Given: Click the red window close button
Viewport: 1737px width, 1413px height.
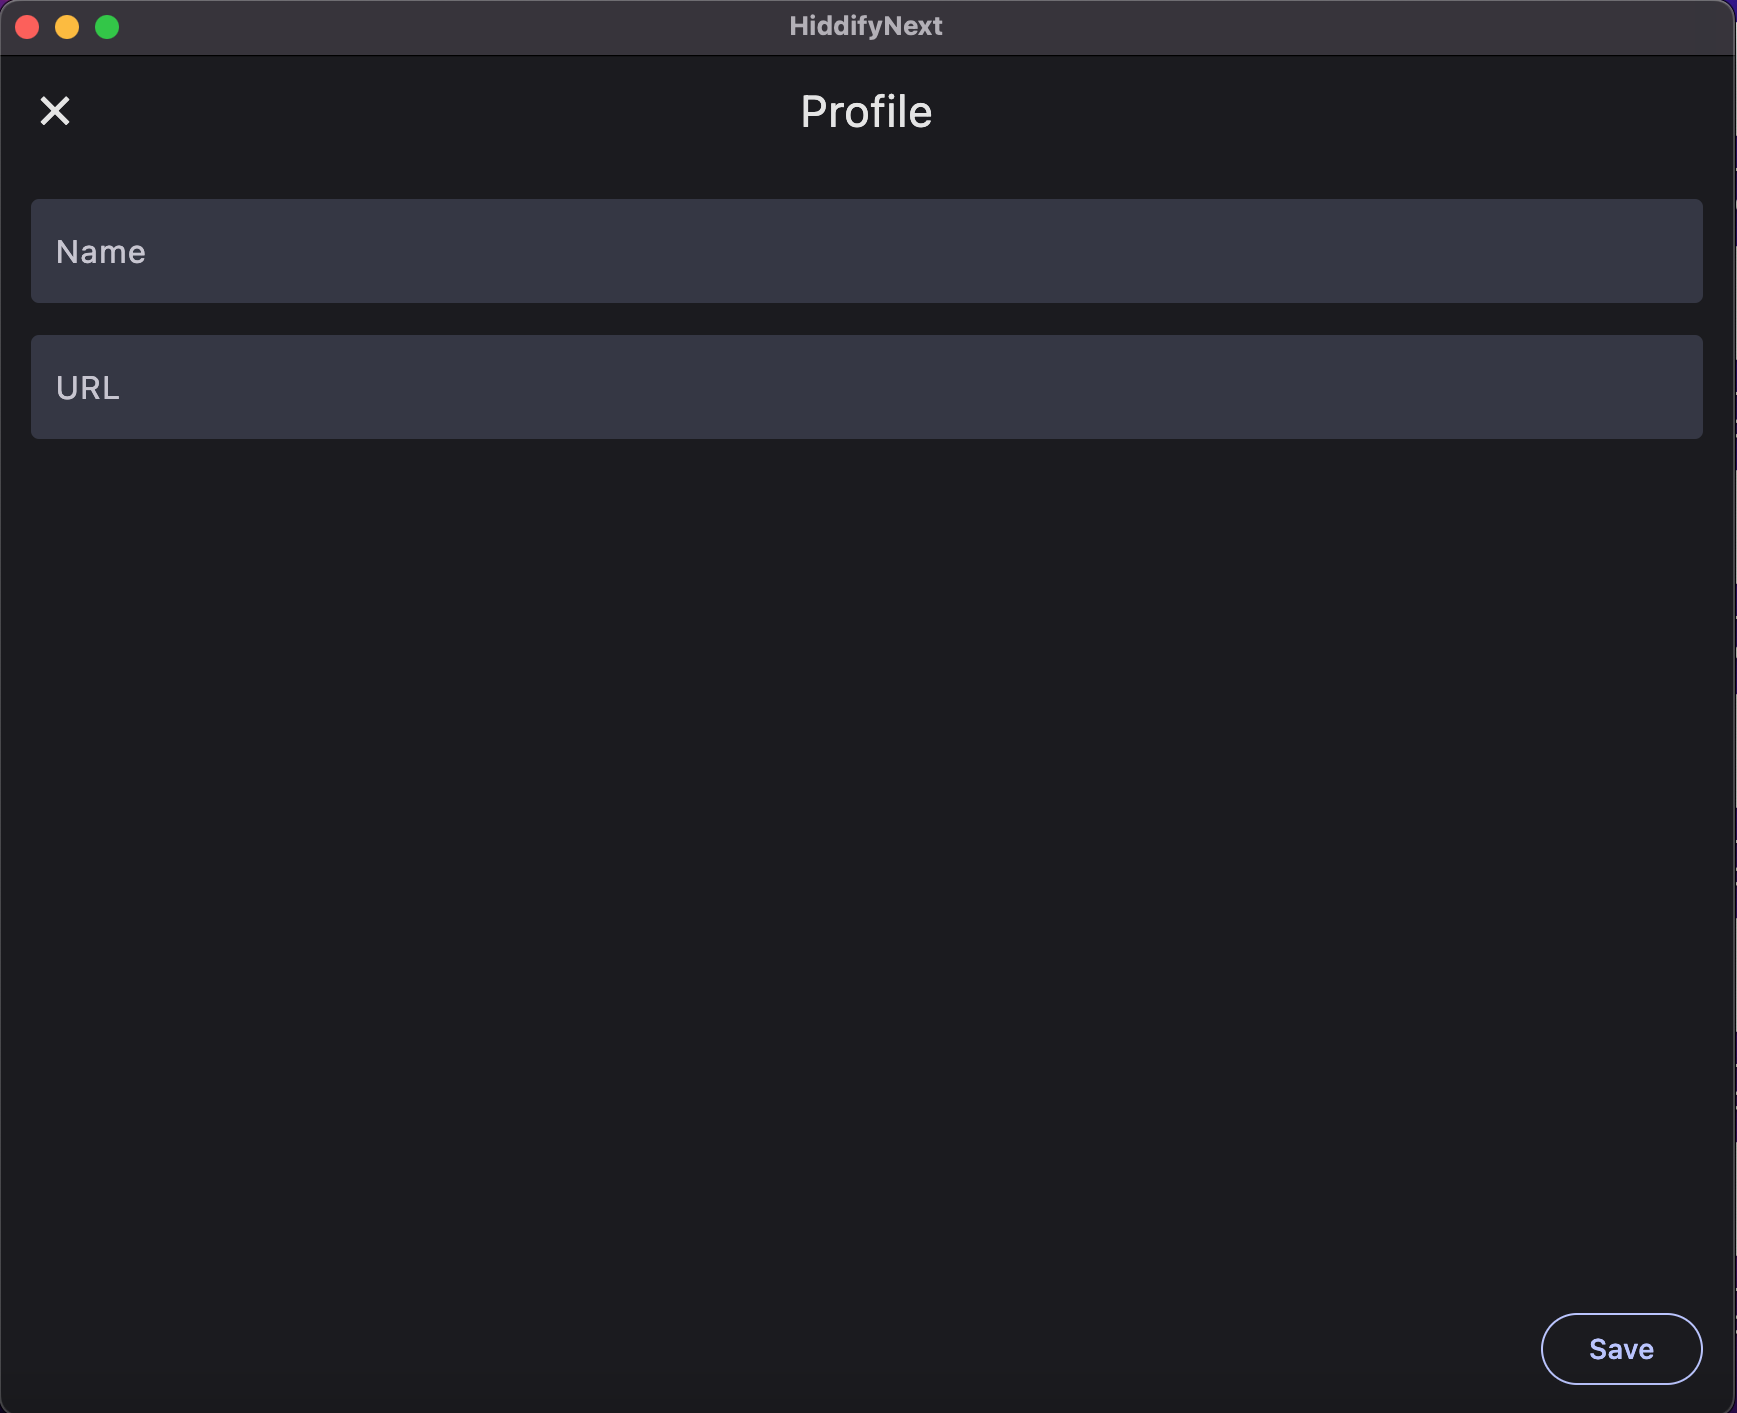Looking at the screenshot, I should 28,27.
